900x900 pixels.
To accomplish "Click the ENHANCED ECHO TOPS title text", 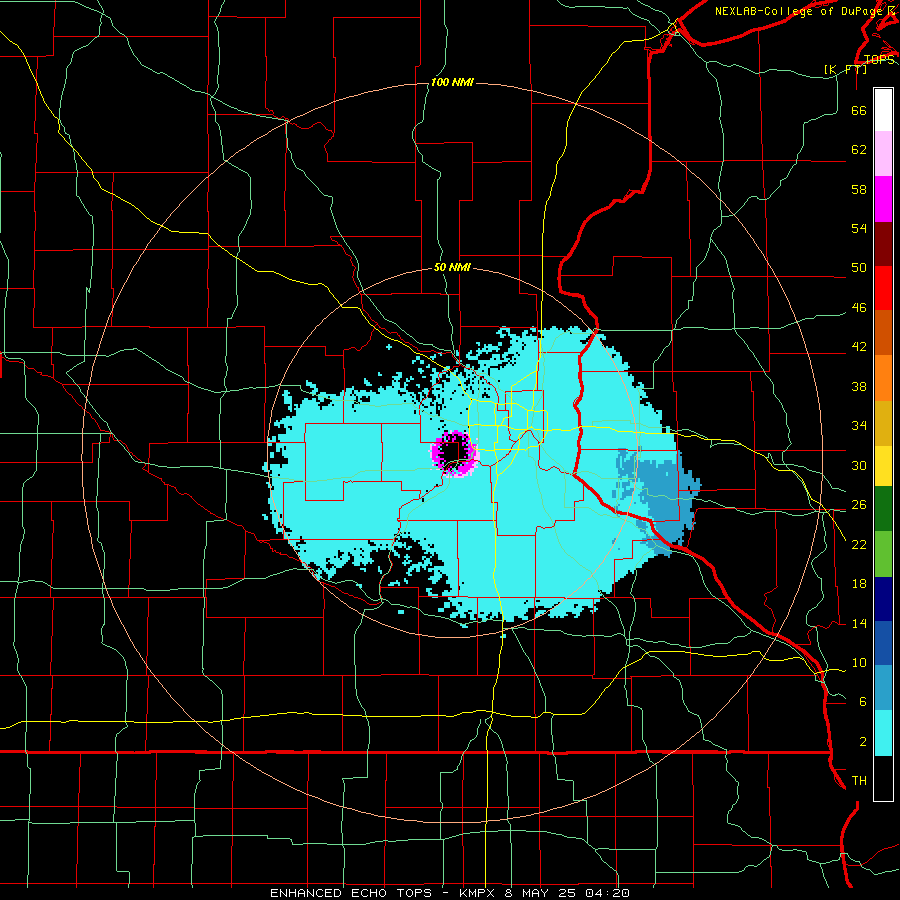I will point(351,893).
